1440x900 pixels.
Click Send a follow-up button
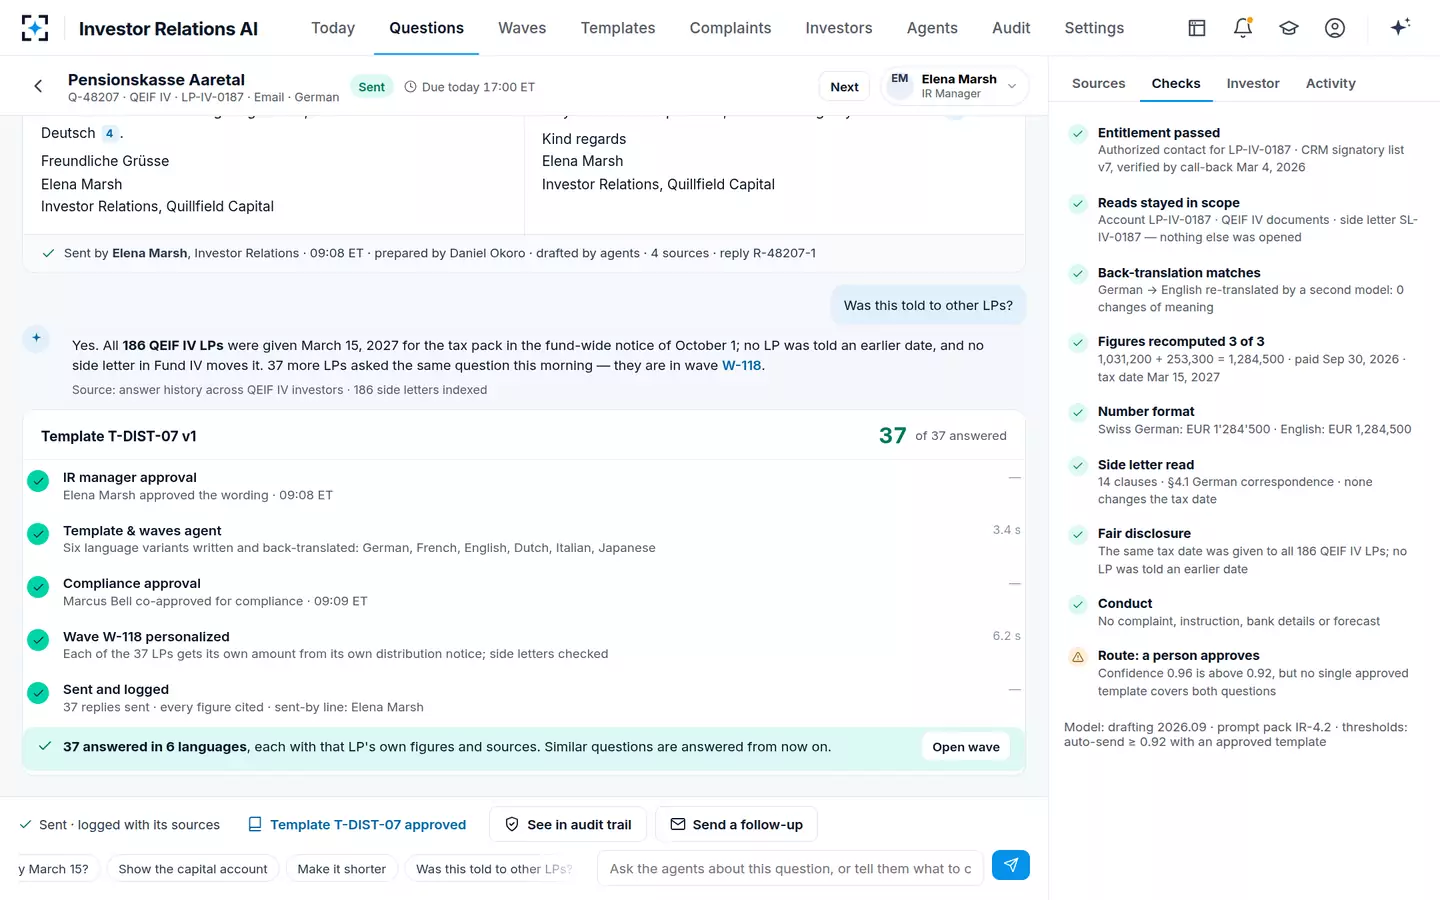pos(736,824)
